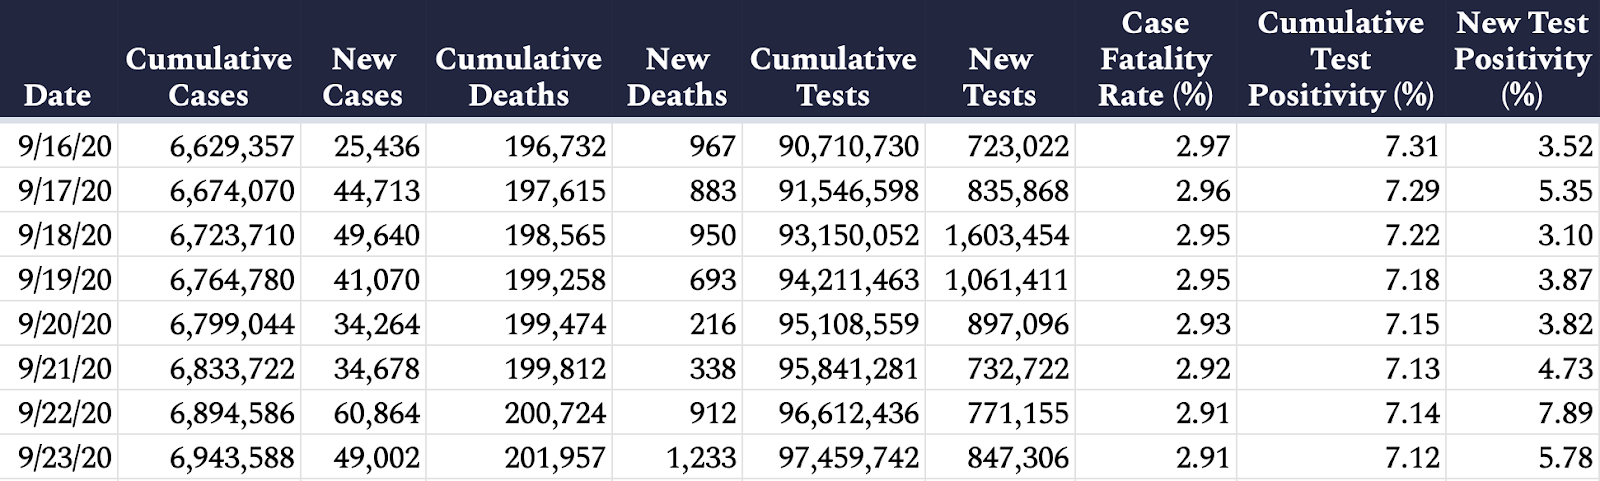Select the new deaths value 1,233

[x=701, y=457]
